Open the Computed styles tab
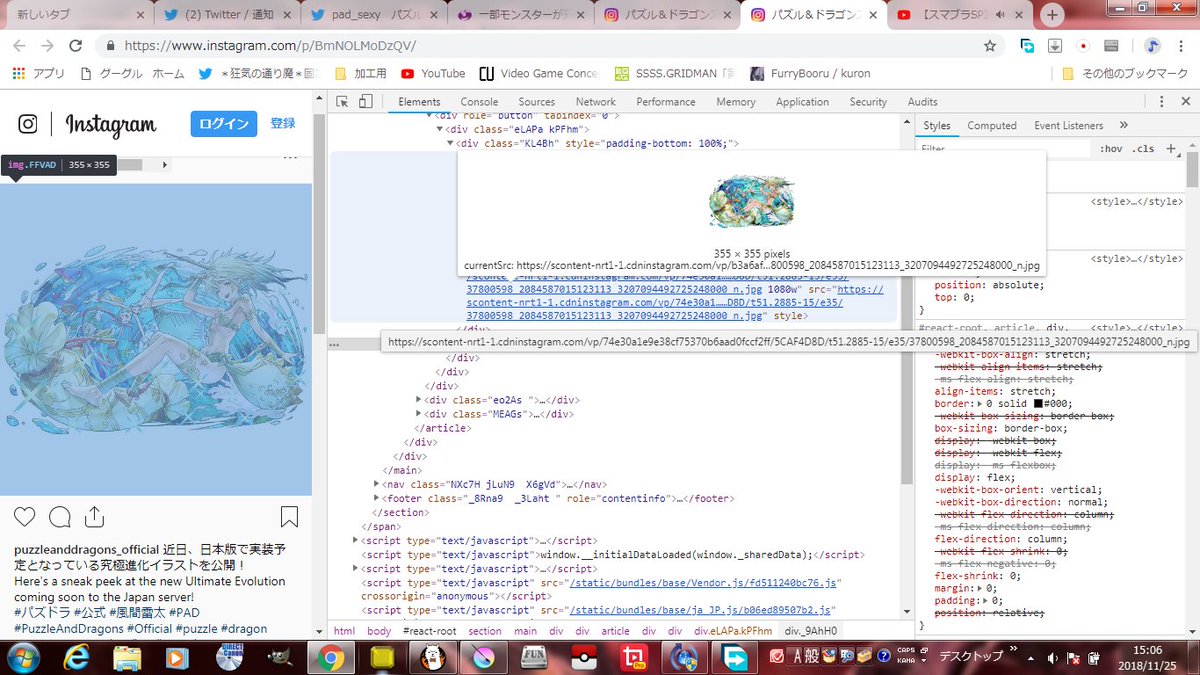1200x675 pixels. click(992, 125)
